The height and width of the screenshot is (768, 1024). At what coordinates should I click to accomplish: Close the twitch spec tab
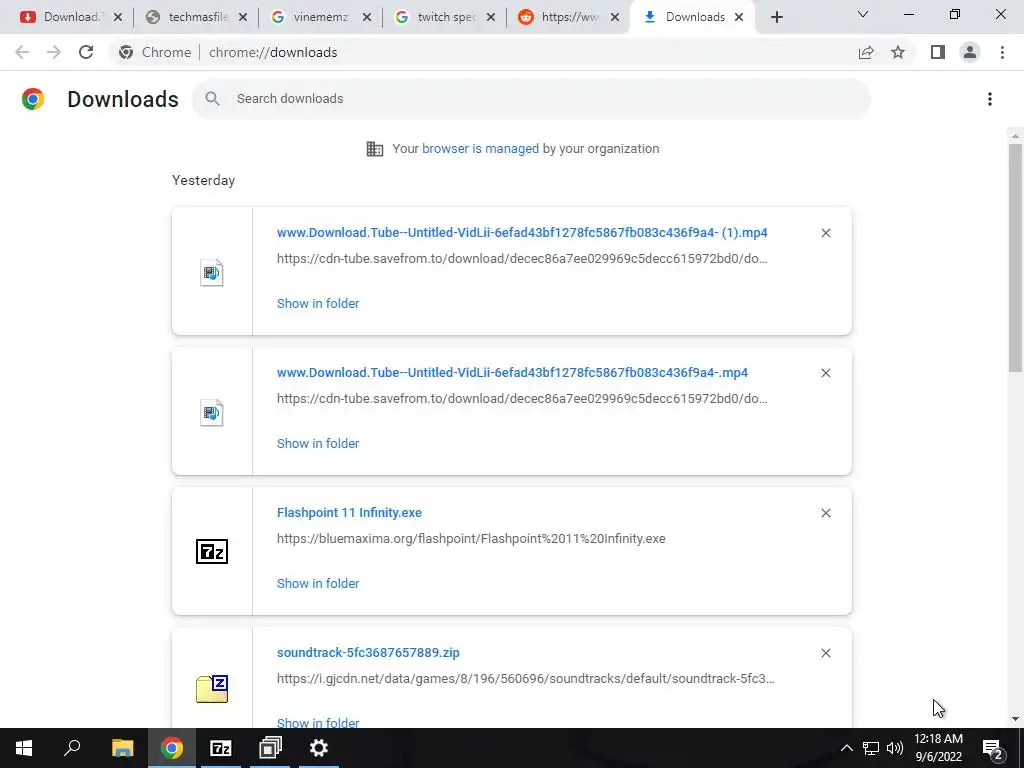click(x=490, y=17)
